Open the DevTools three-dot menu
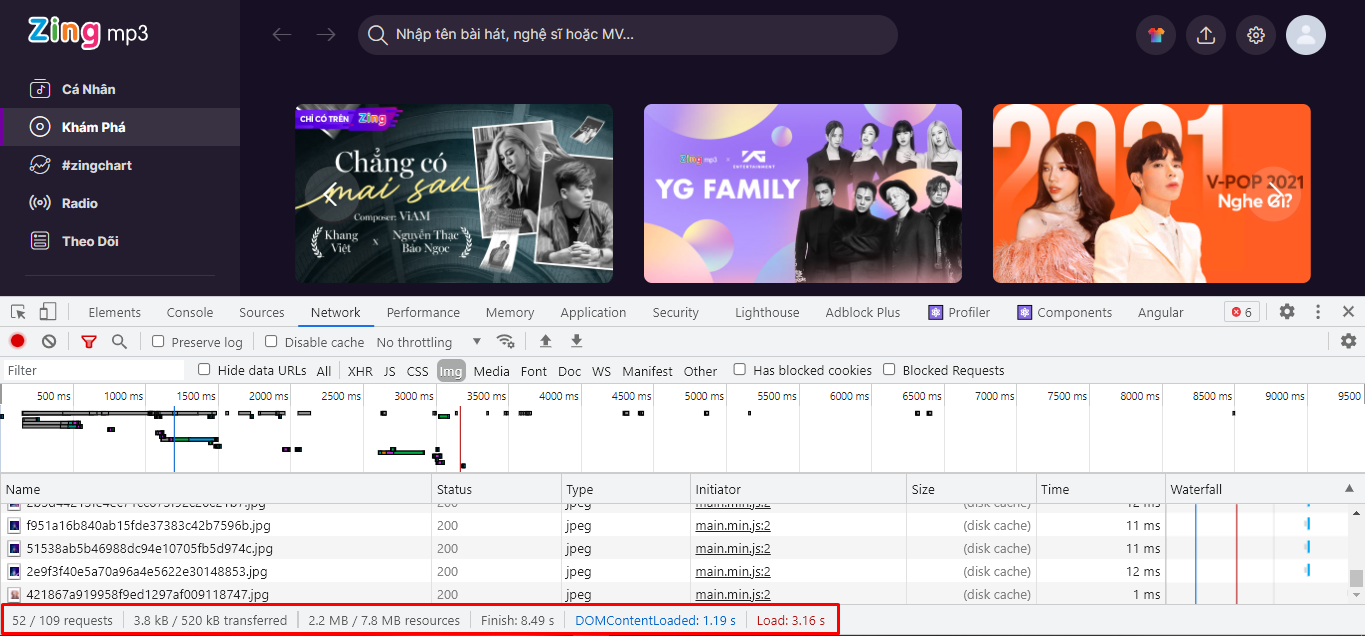 tap(1318, 312)
